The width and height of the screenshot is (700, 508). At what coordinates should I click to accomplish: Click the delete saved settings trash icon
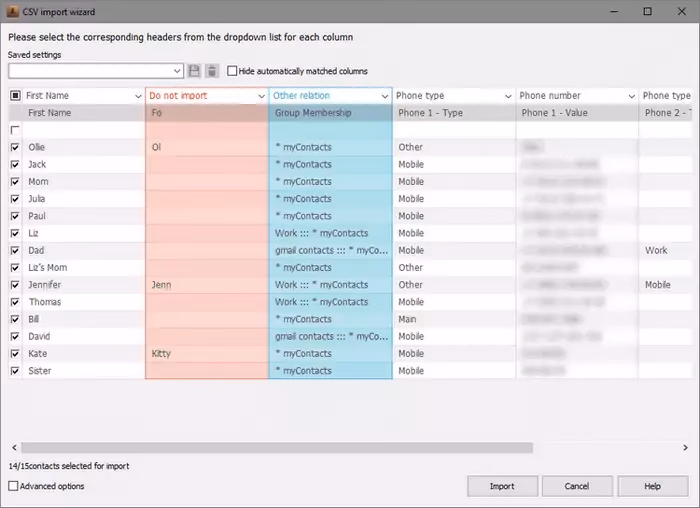[212, 71]
